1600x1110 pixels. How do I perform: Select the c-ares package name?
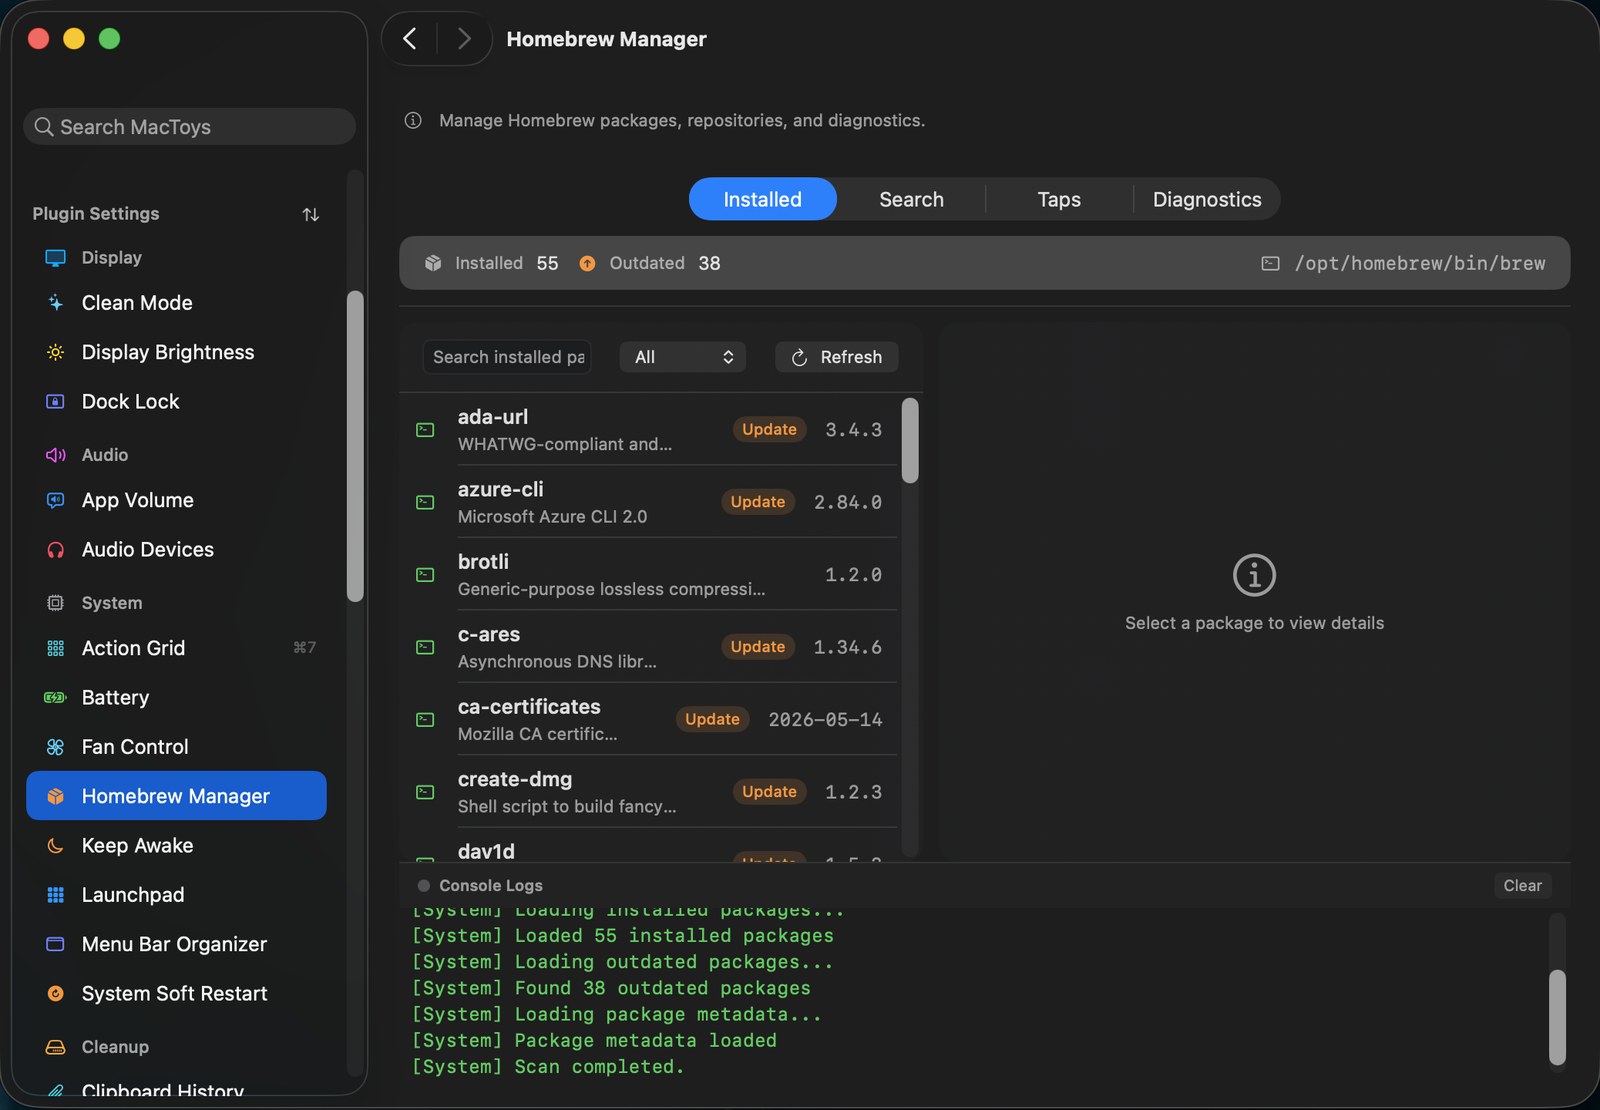pyautogui.click(x=489, y=634)
